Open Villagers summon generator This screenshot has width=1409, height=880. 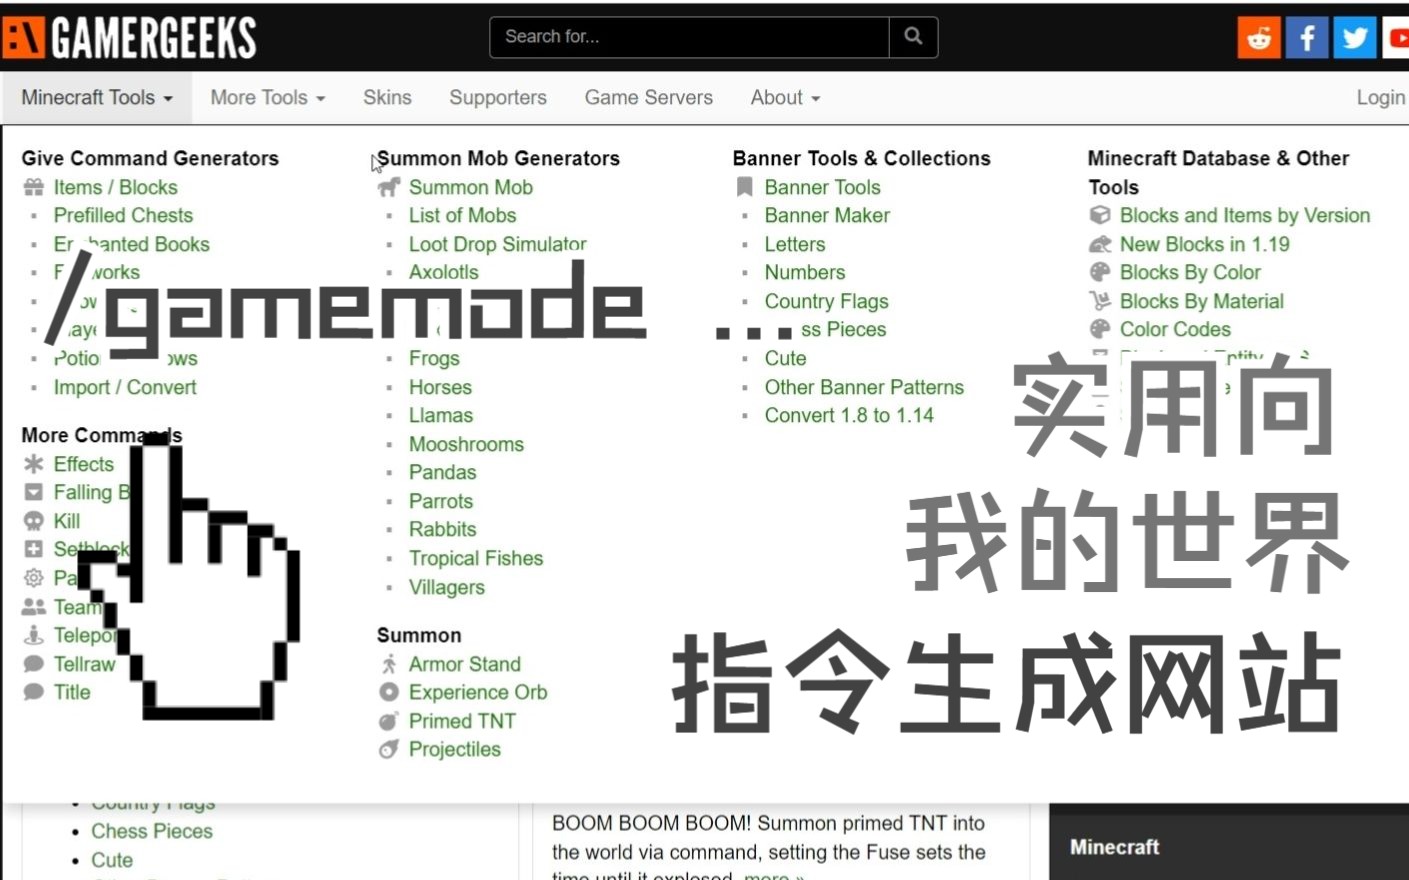[x=447, y=587]
